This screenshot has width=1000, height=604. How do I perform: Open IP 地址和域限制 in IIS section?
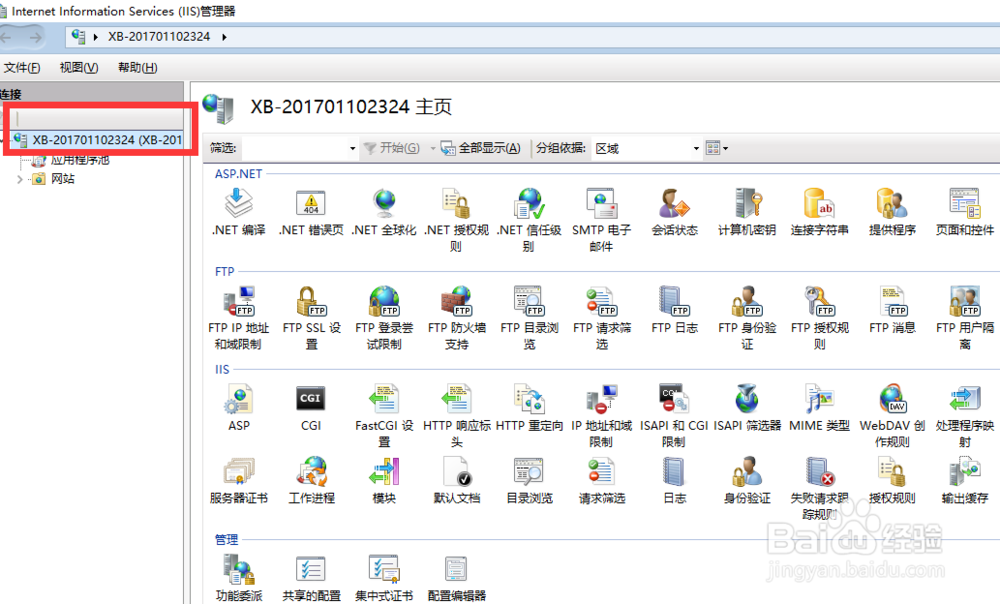click(601, 416)
